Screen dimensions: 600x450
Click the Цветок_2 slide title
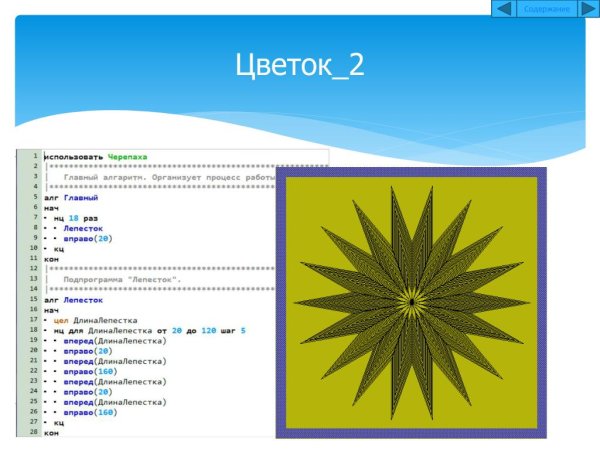click(299, 65)
